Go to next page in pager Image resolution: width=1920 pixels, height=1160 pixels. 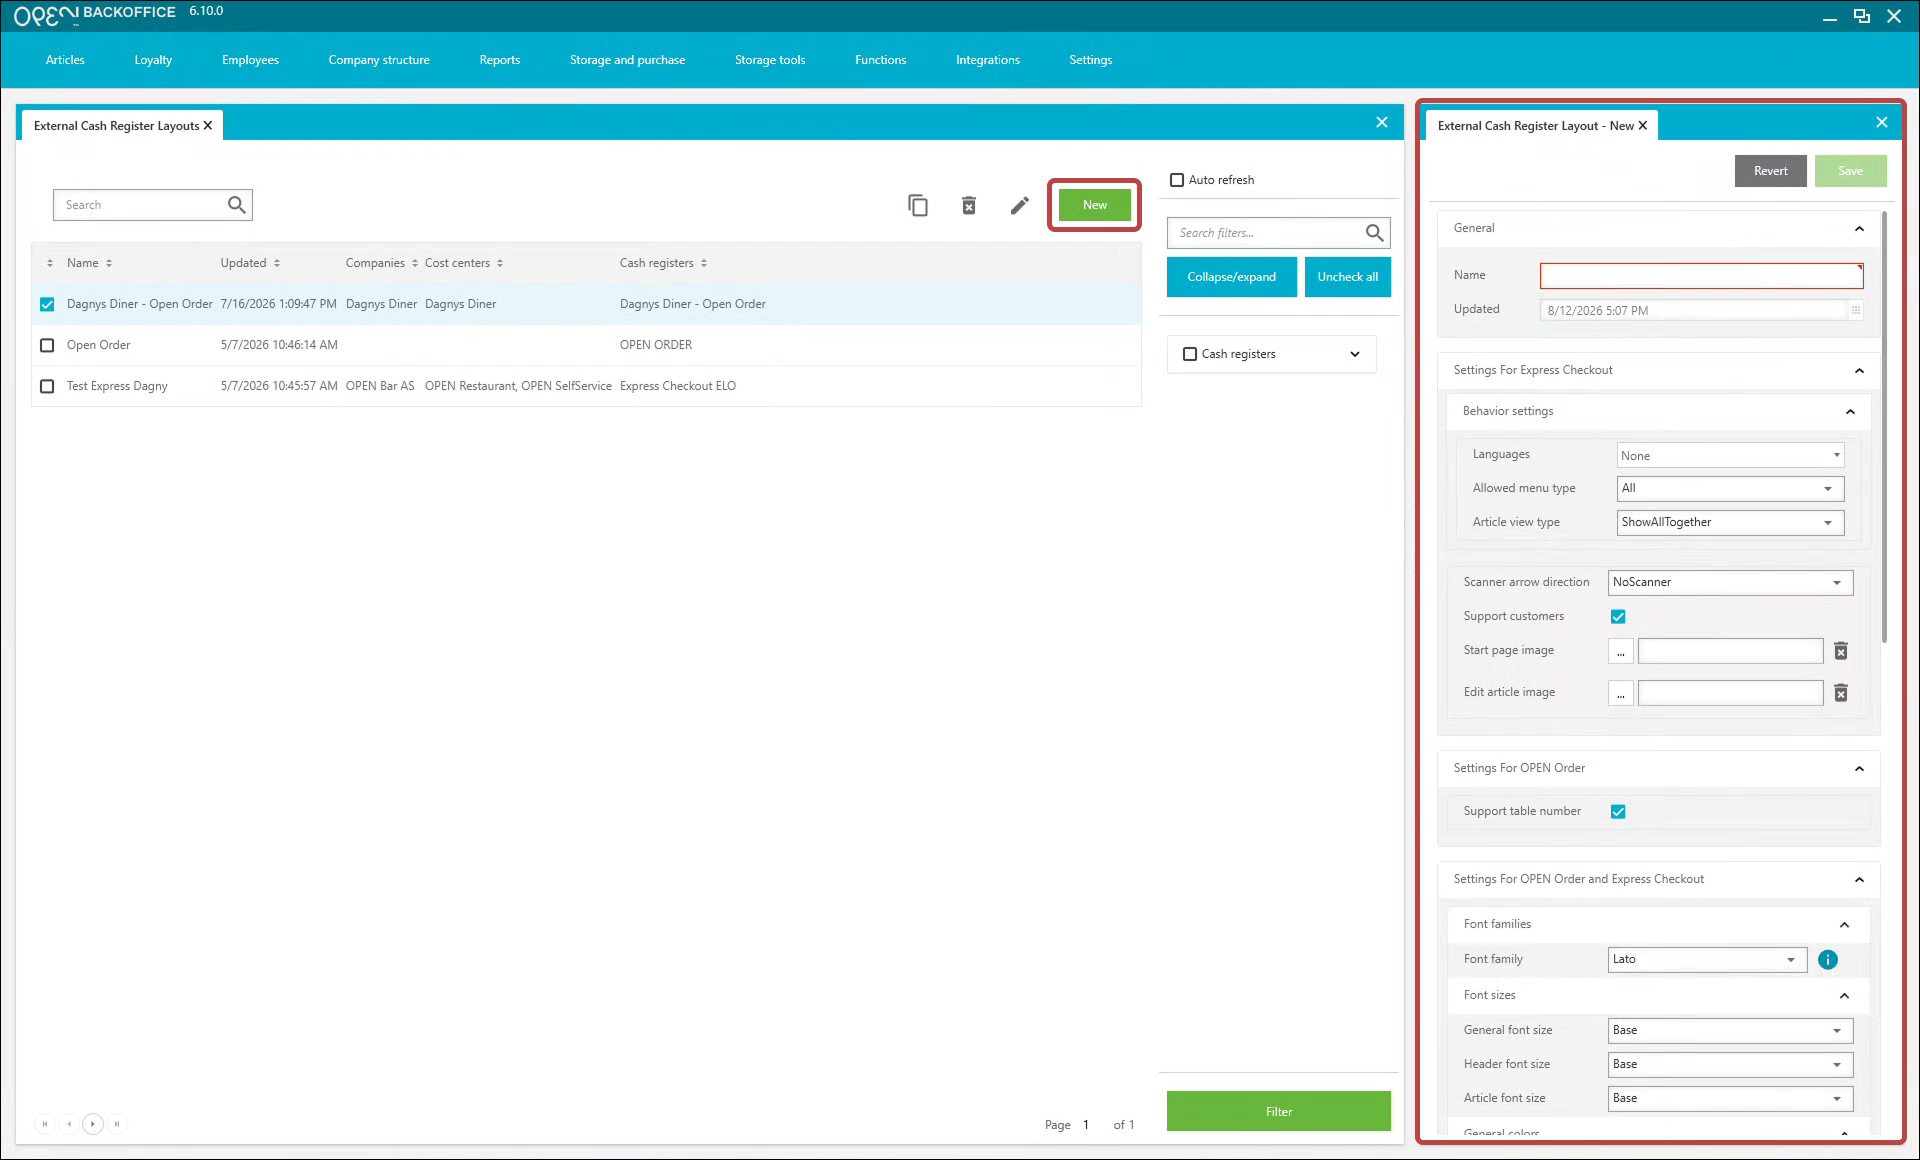click(92, 1124)
